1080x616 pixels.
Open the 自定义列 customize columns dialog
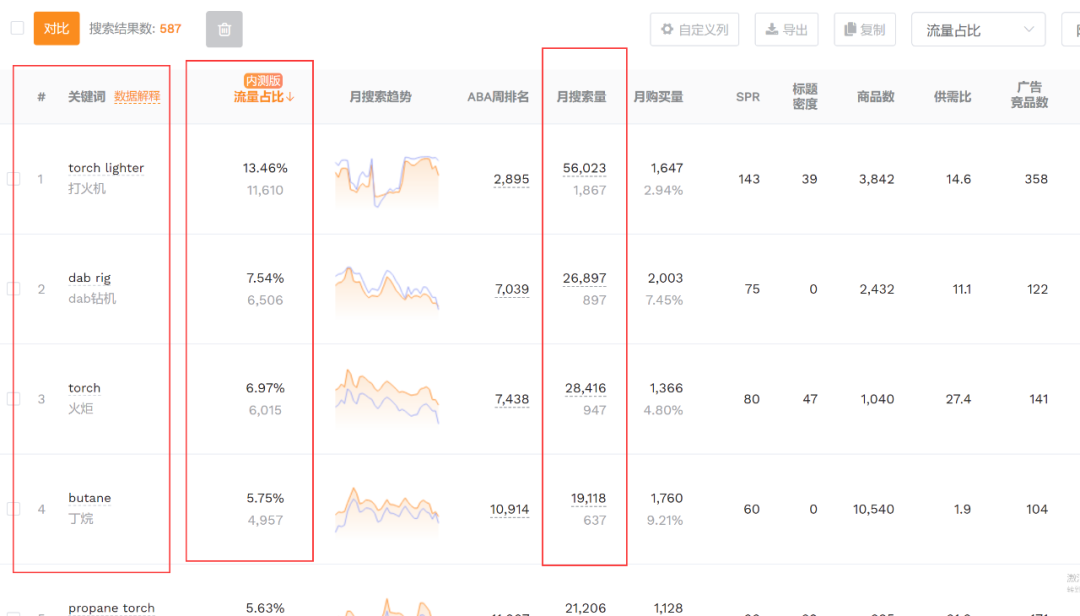(x=694, y=29)
